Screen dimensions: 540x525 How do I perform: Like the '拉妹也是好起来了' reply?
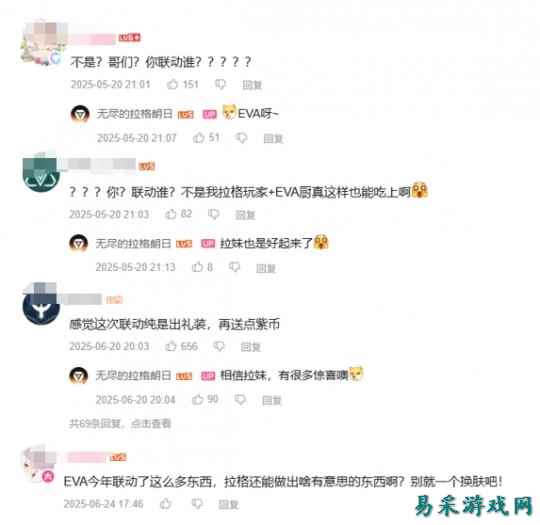[x=197, y=267]
